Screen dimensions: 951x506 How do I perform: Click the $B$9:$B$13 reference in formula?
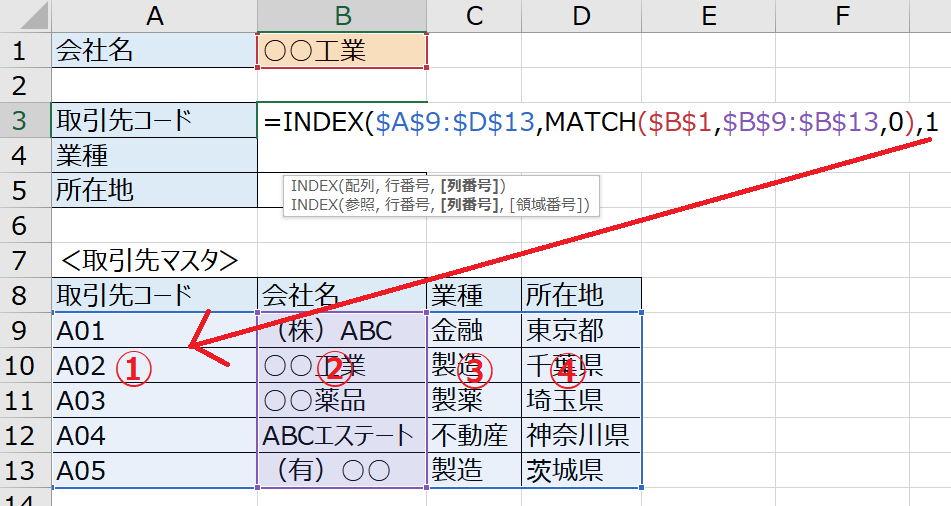click(x=800, y=122)
